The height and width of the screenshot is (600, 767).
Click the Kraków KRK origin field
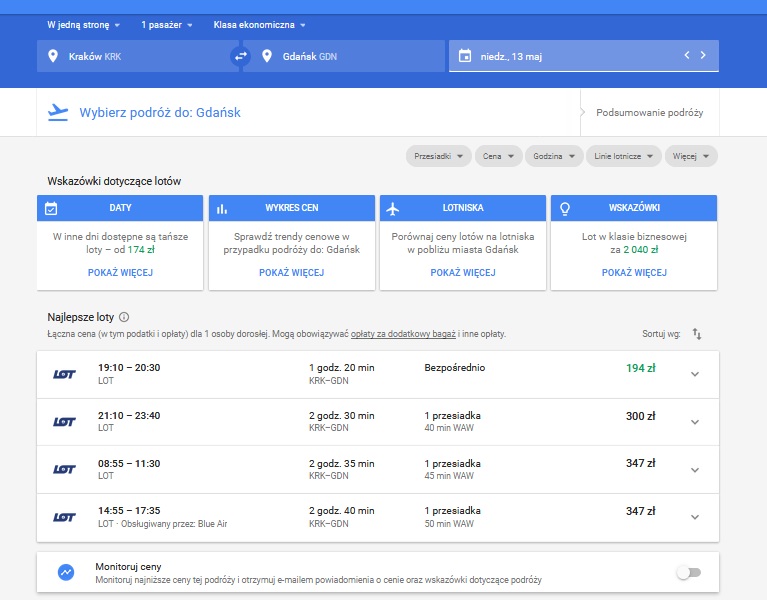[137, 56]
